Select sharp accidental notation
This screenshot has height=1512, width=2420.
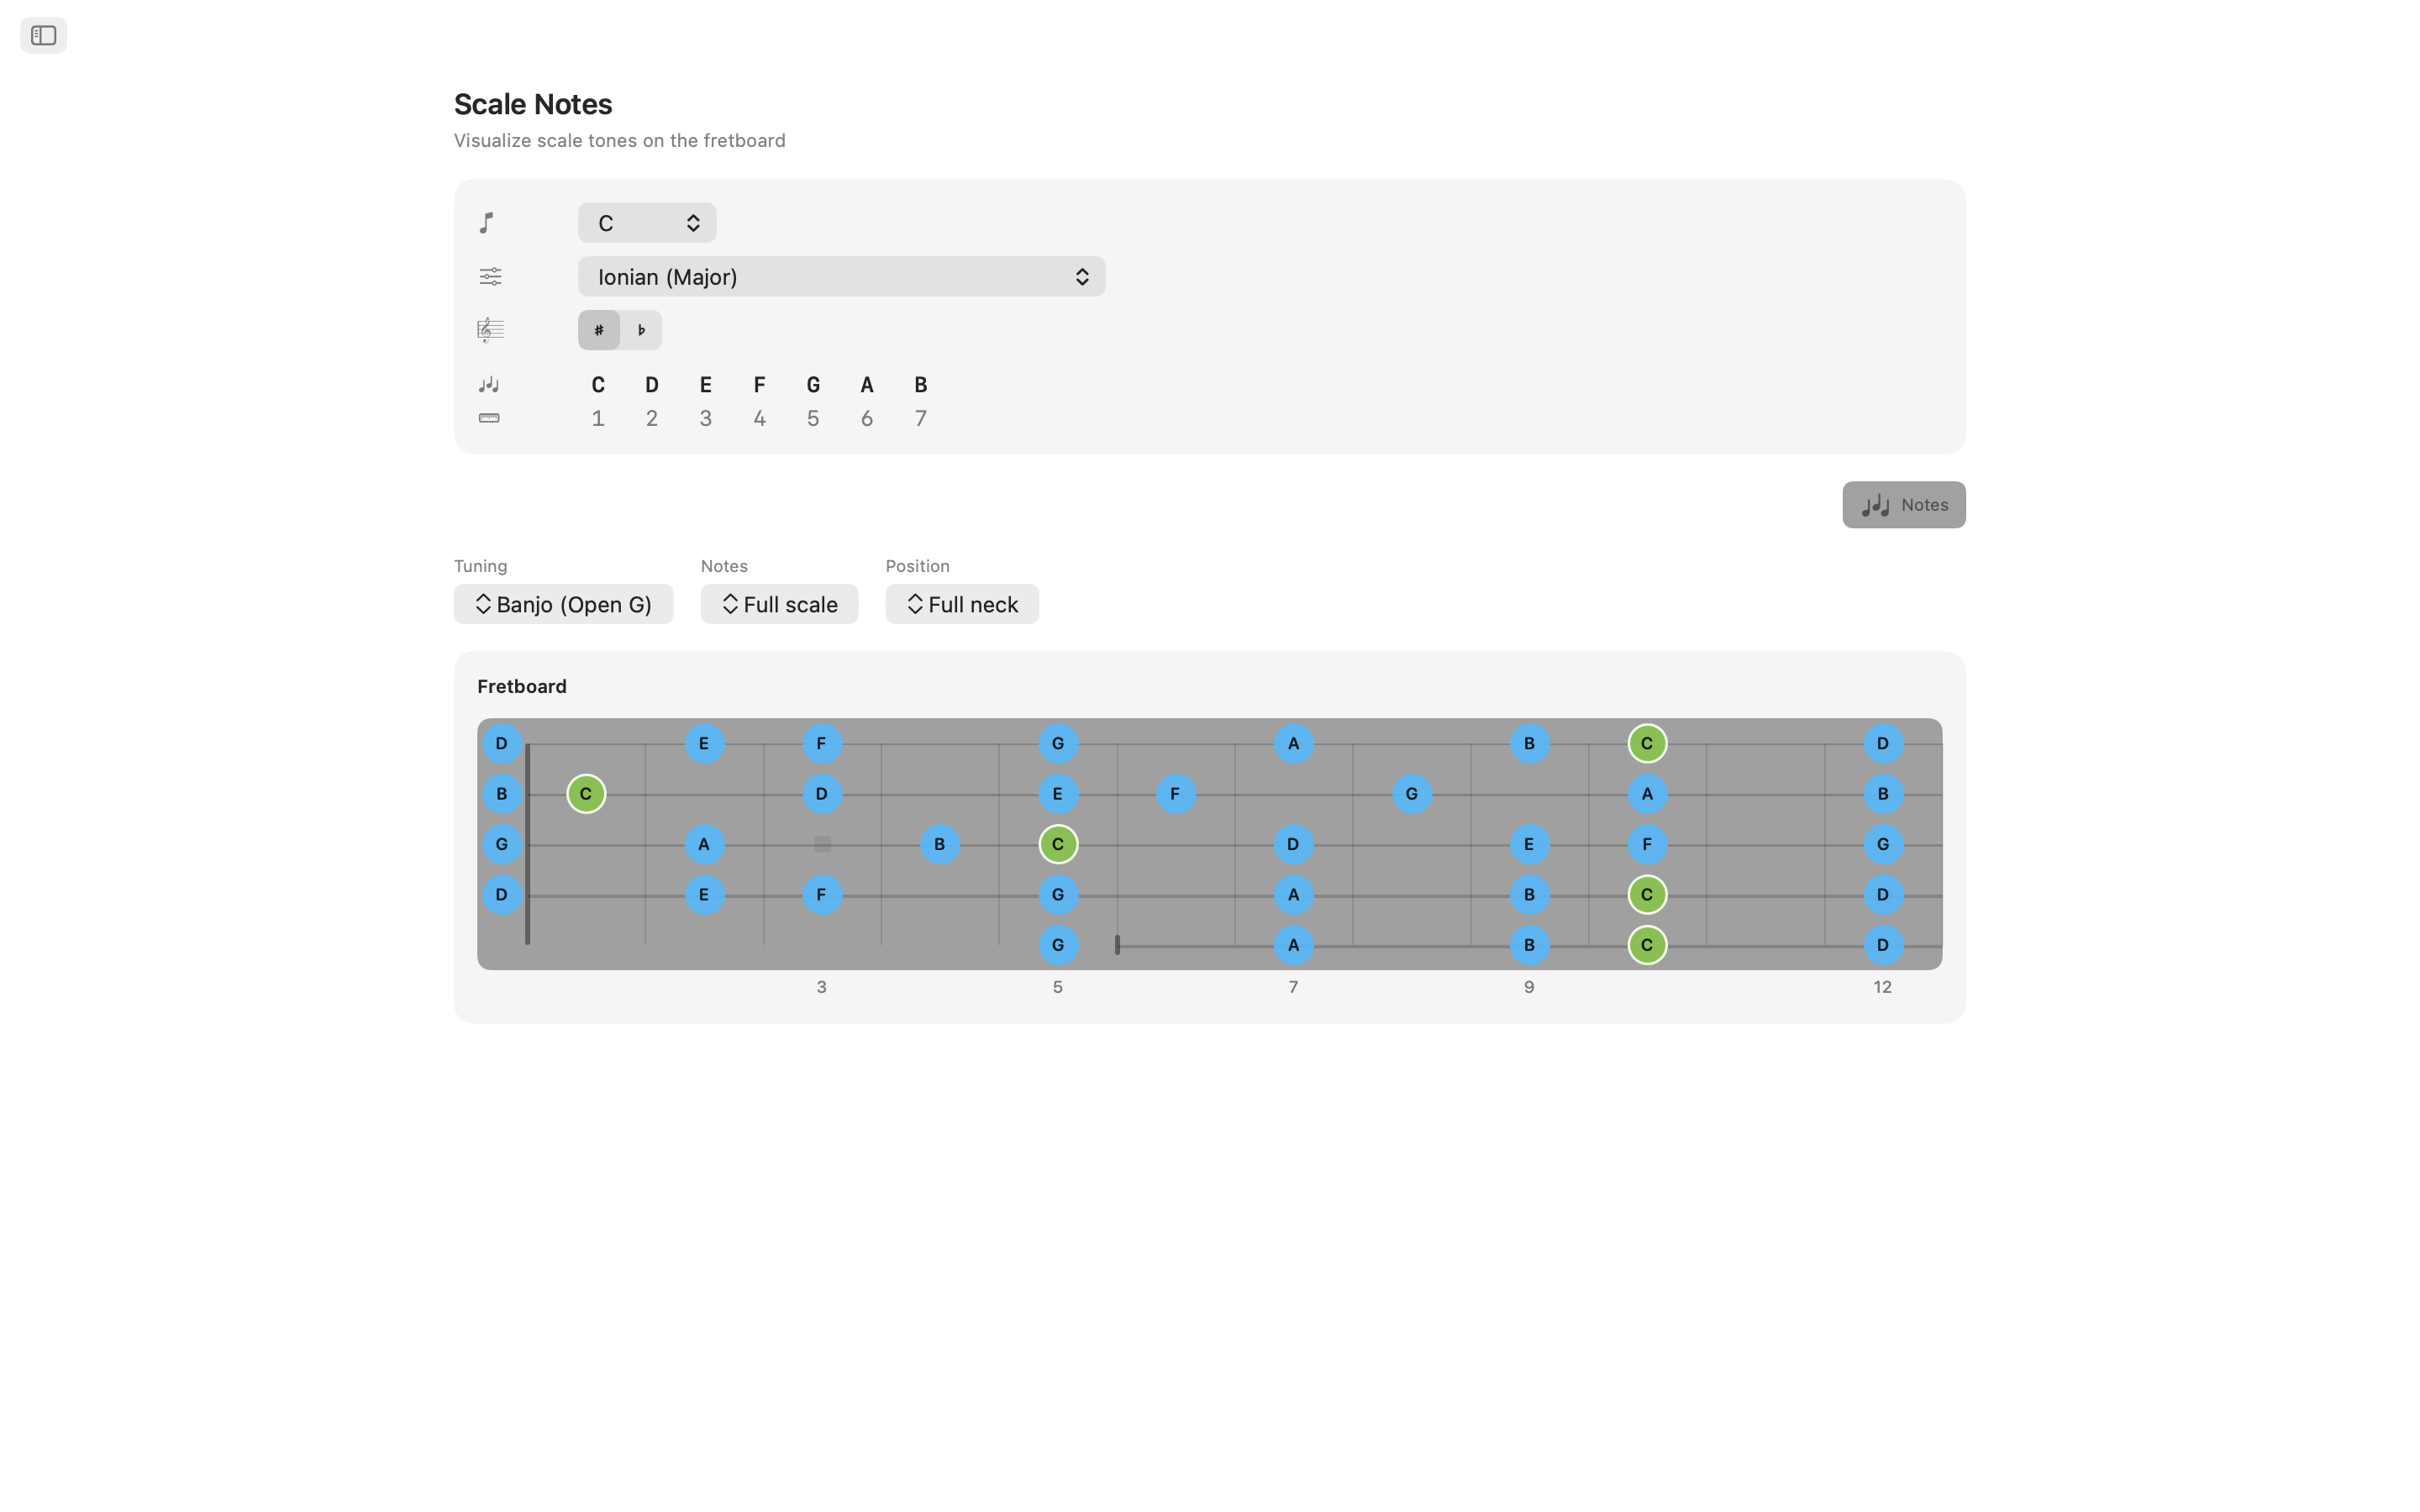tap(599, 330)
